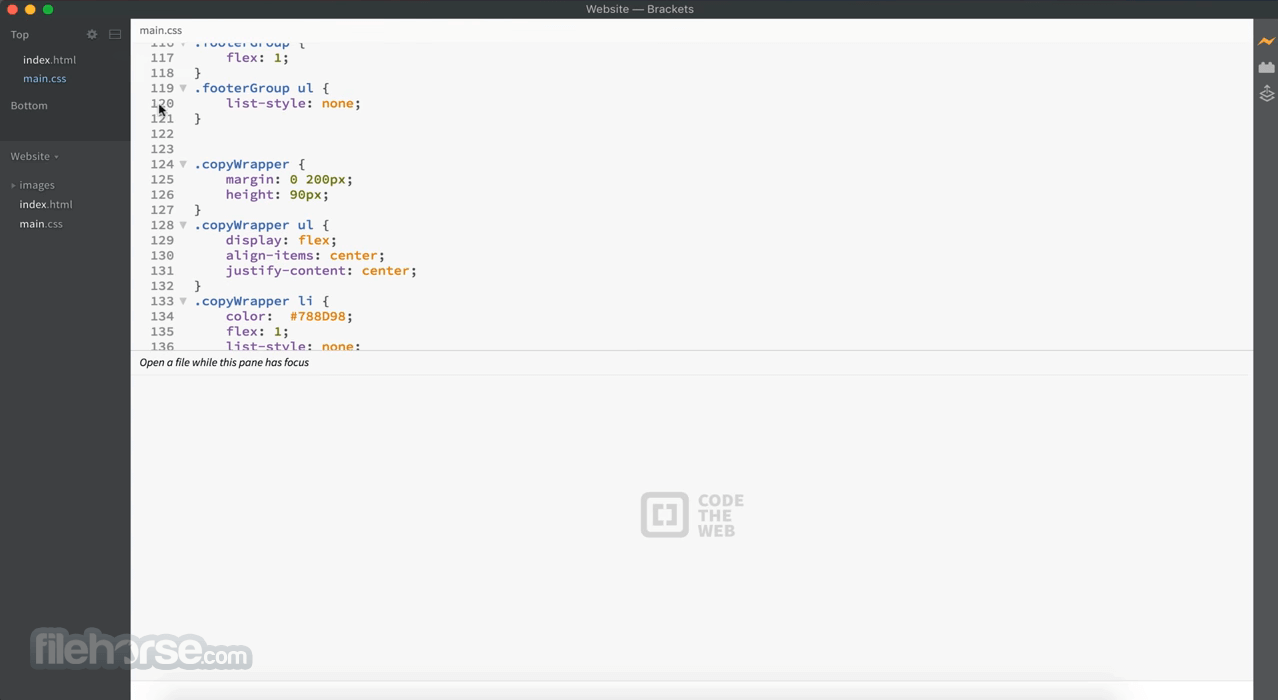Click line number 125 in the gutter
This screenshot has height=700, width=1278.
pos(162,180)
